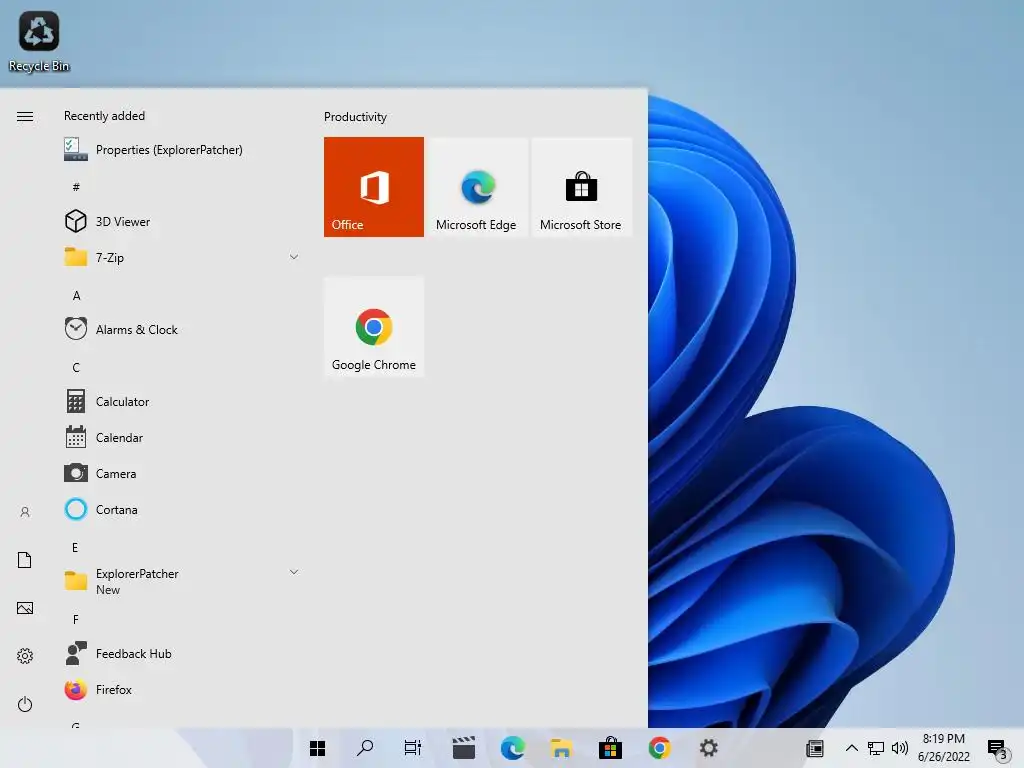Open Cortana from the app list
Viewport: 1024px width, 768px height.
(x=183, y=509)
